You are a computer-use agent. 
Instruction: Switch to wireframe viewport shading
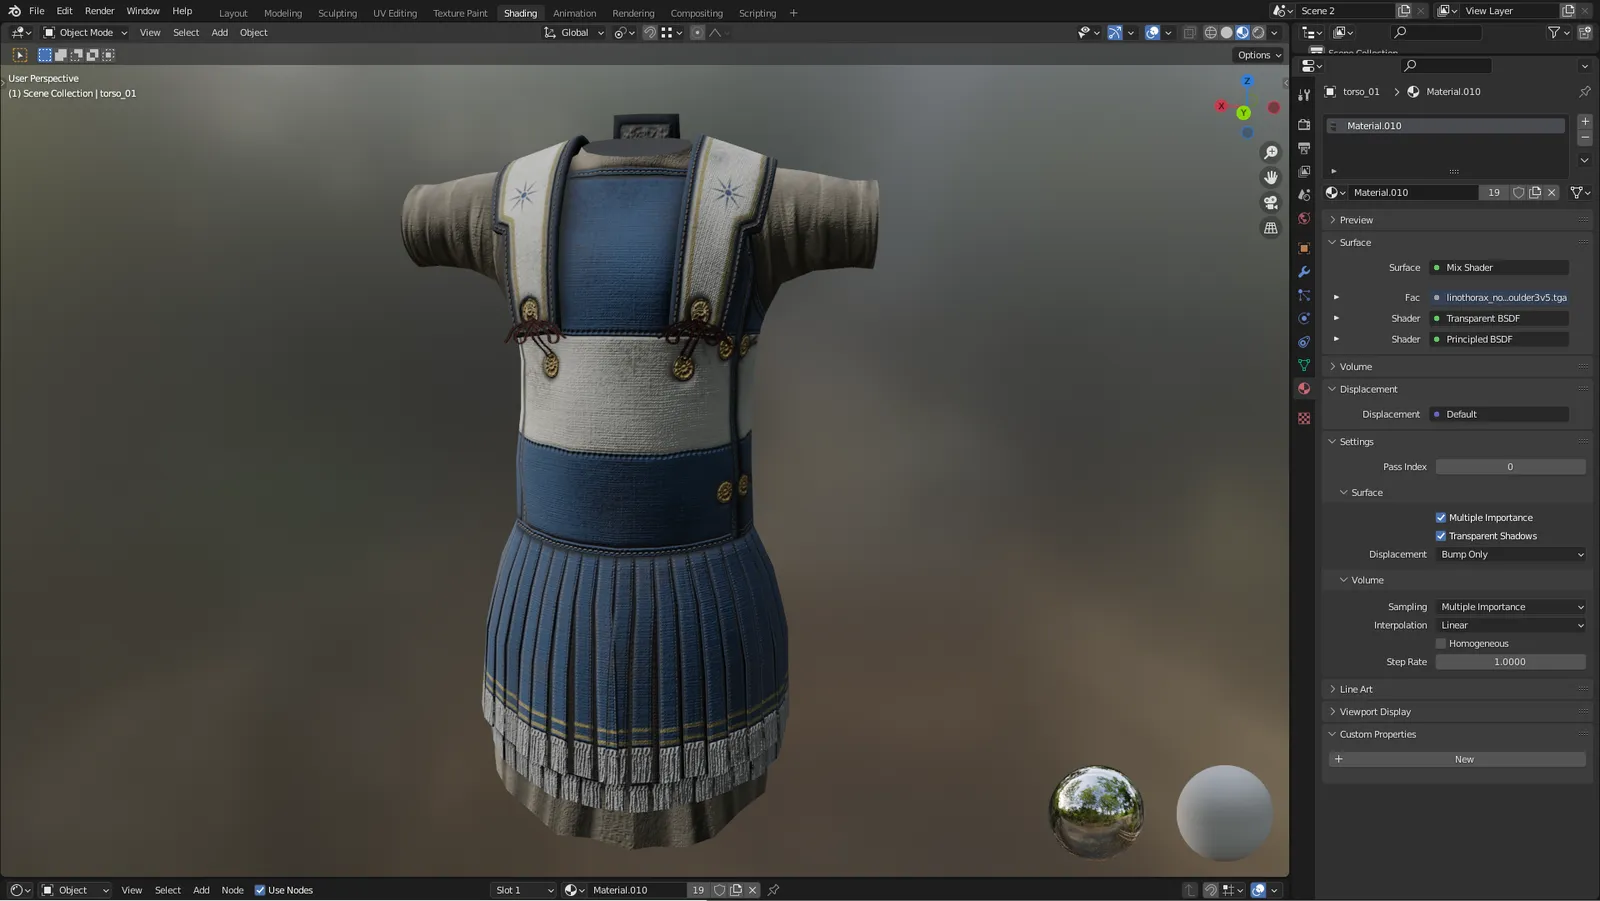(x=1210, y=33)
